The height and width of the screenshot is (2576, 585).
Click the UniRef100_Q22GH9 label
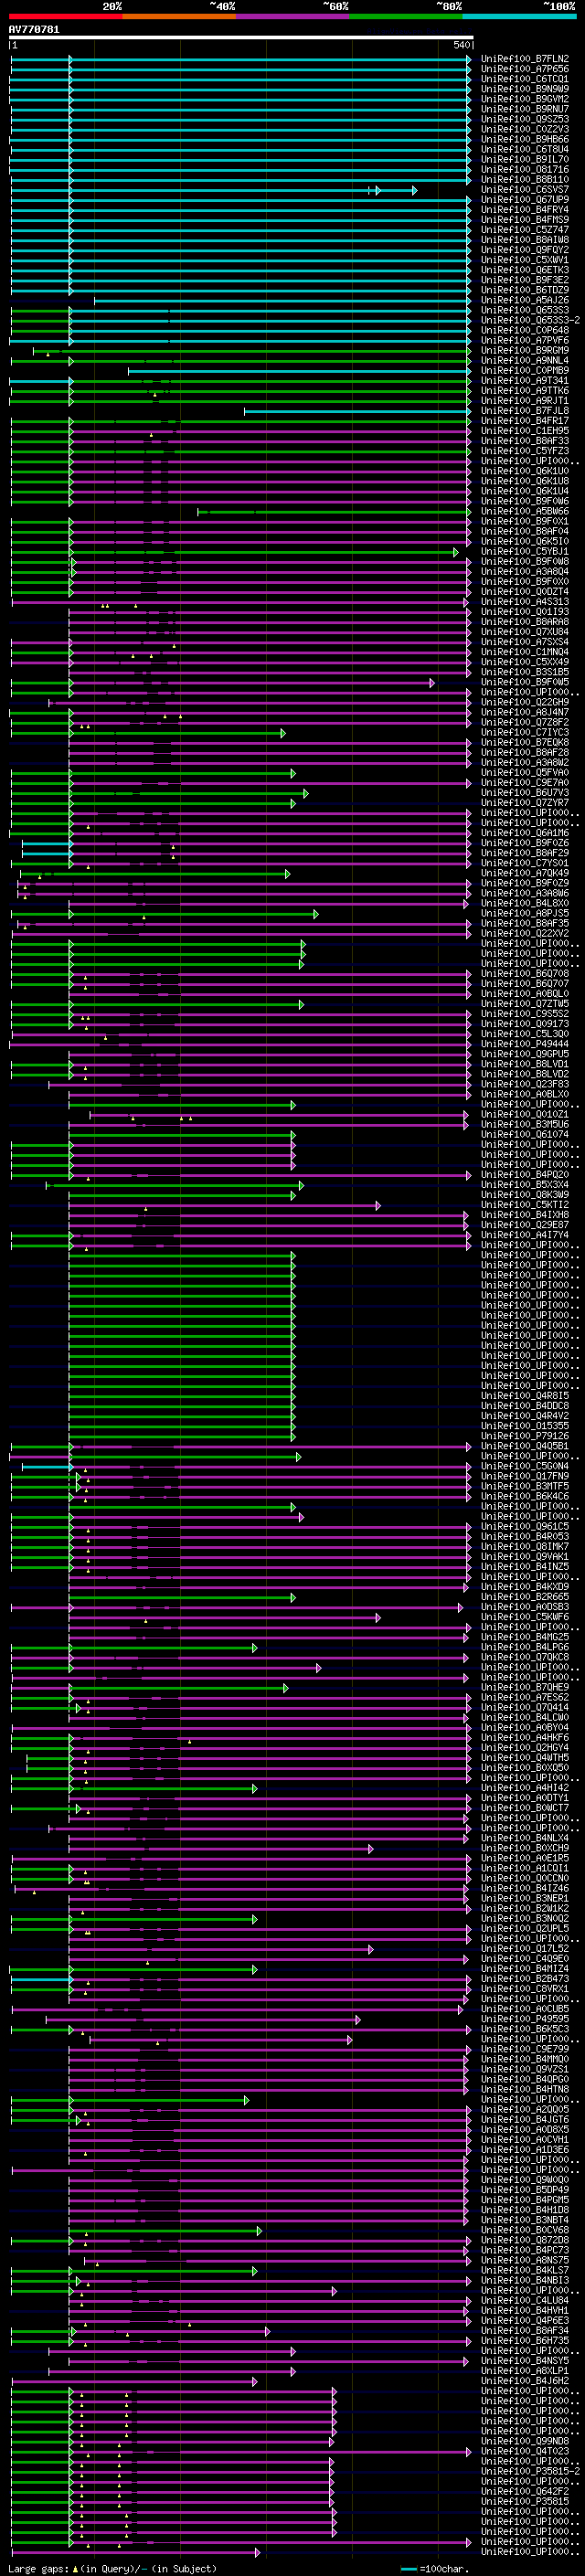(524, 703)
